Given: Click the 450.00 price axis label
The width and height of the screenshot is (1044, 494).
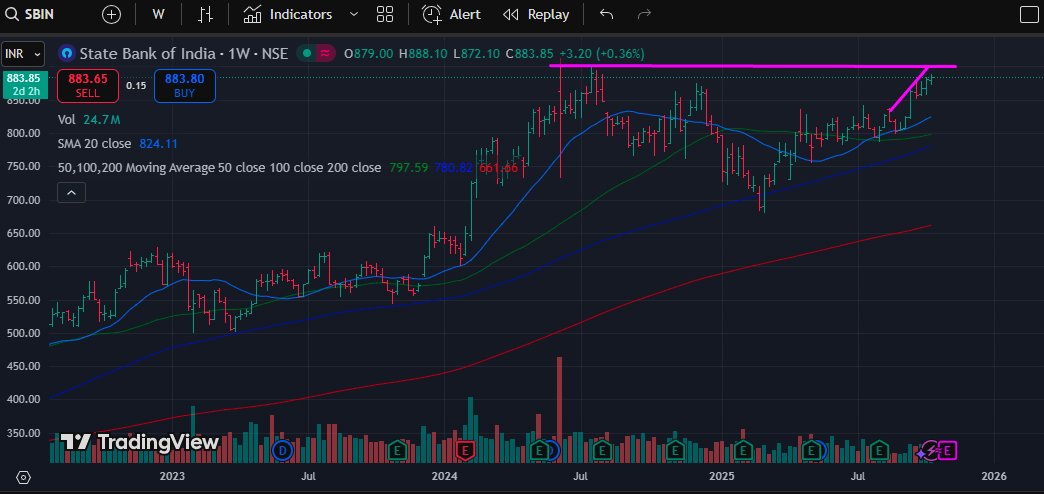Looking at the screenshot, I should 25,366.
